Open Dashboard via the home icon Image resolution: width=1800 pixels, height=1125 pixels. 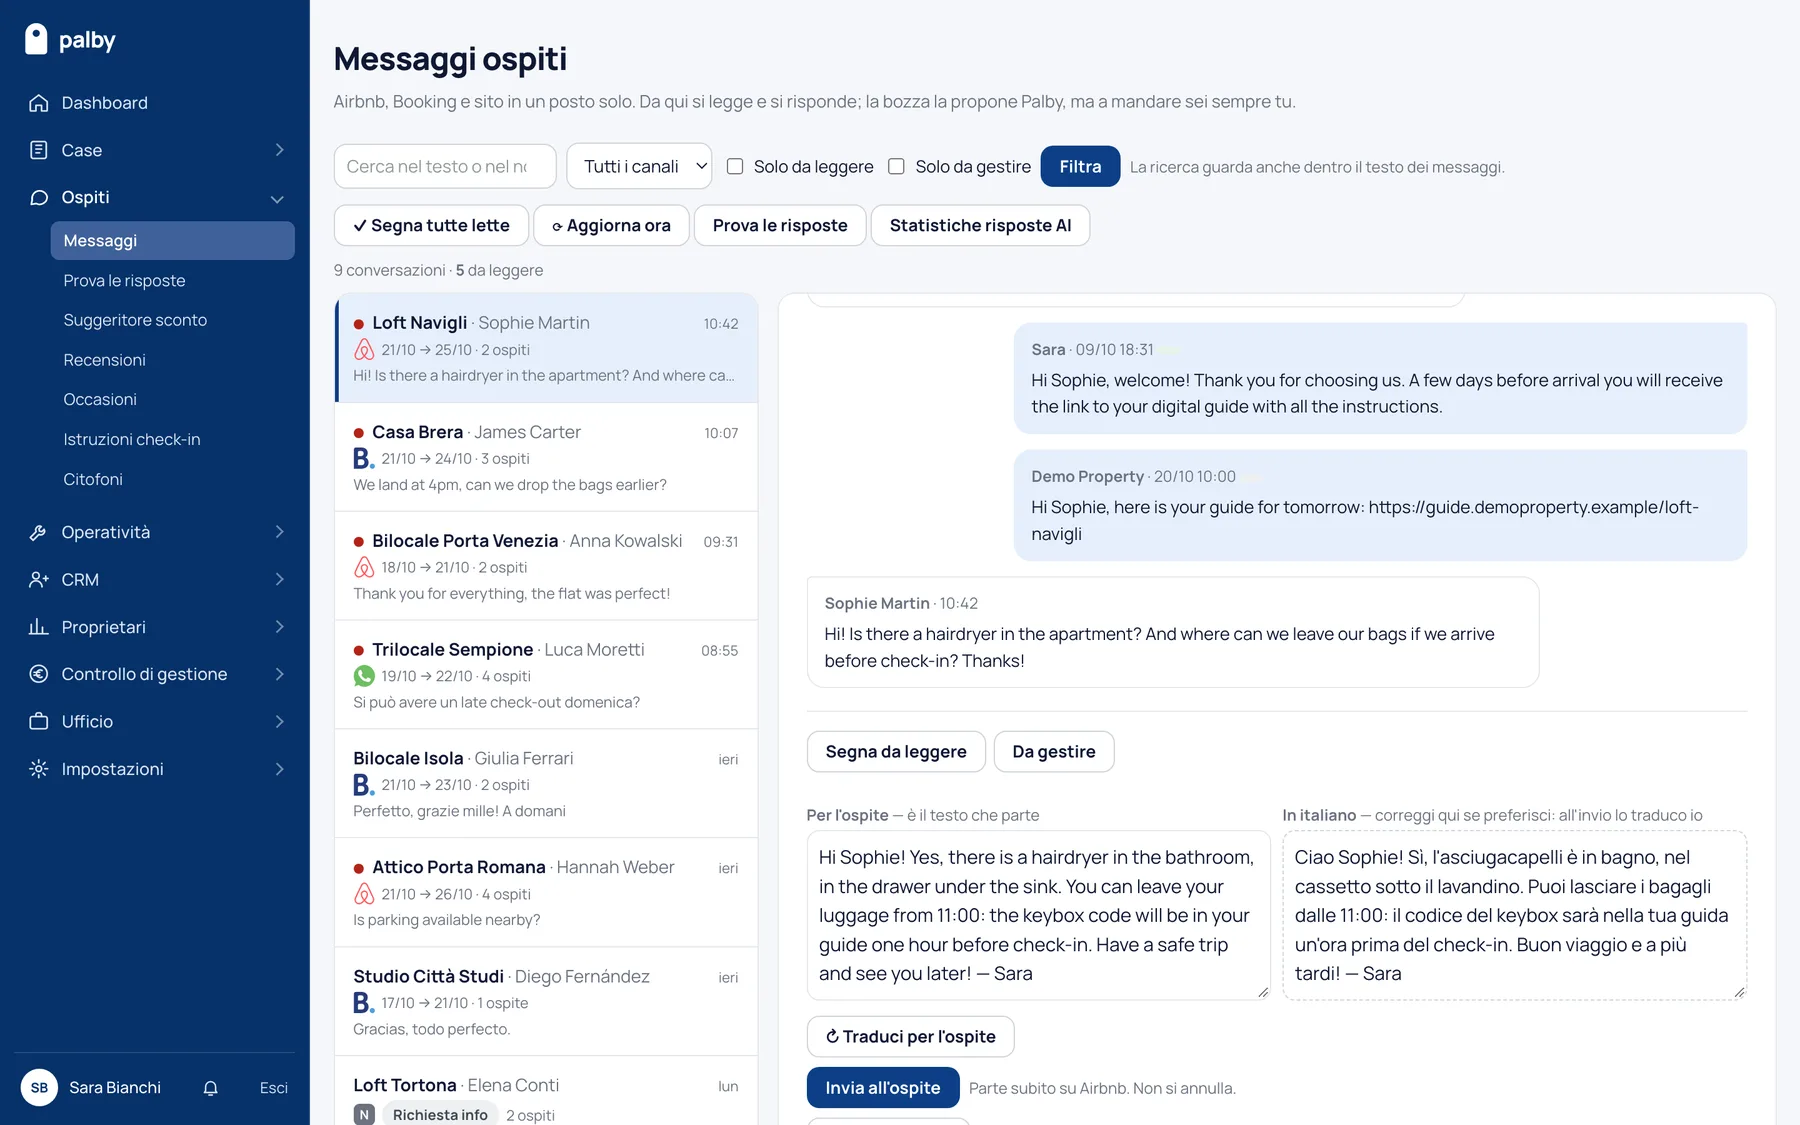pyautogui.click(x=39, y=103)
